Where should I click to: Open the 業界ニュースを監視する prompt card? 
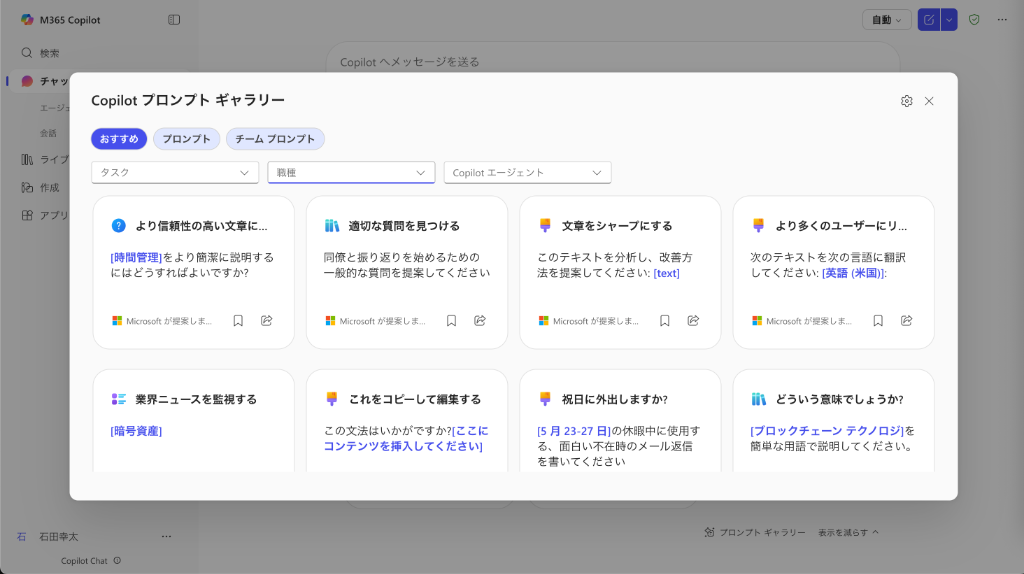[195, 399]
